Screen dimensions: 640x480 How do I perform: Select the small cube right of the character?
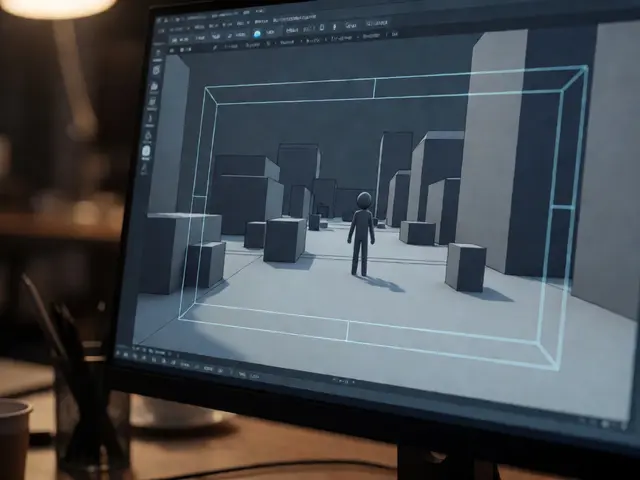(466, 267)
